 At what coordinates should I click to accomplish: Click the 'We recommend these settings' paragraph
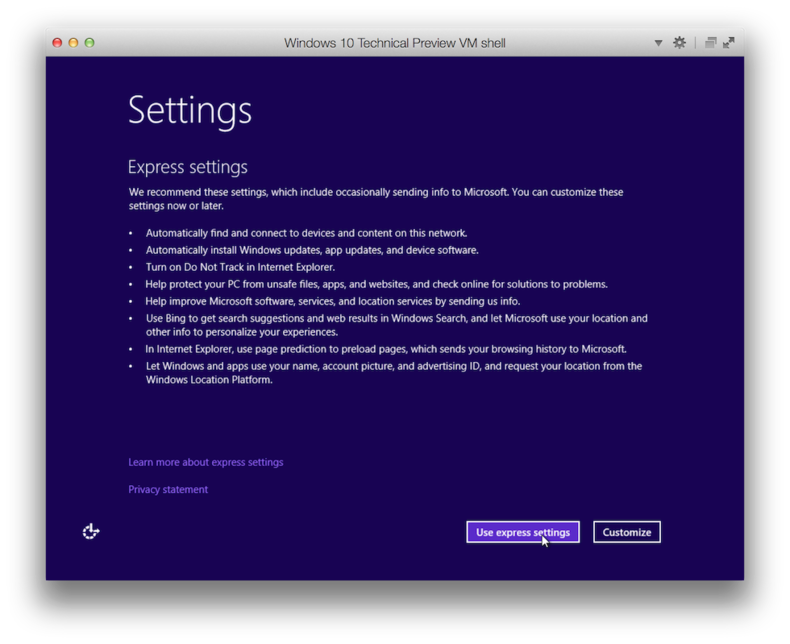[376, 199]
